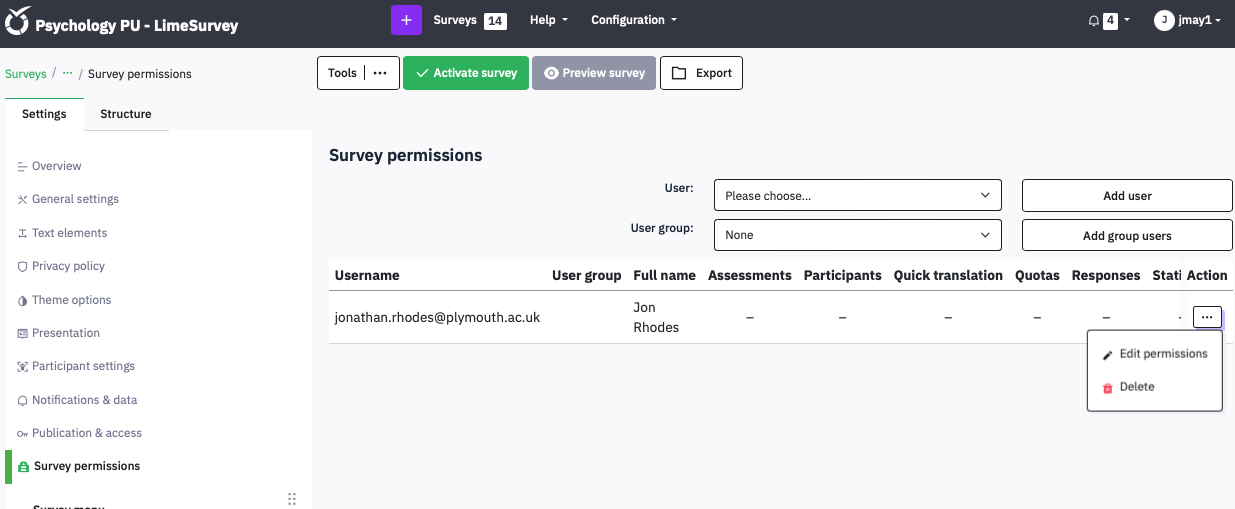Viewport: 1235px width, 509px height.
Task: Click the Add user button
Action: pos(1127,196)
